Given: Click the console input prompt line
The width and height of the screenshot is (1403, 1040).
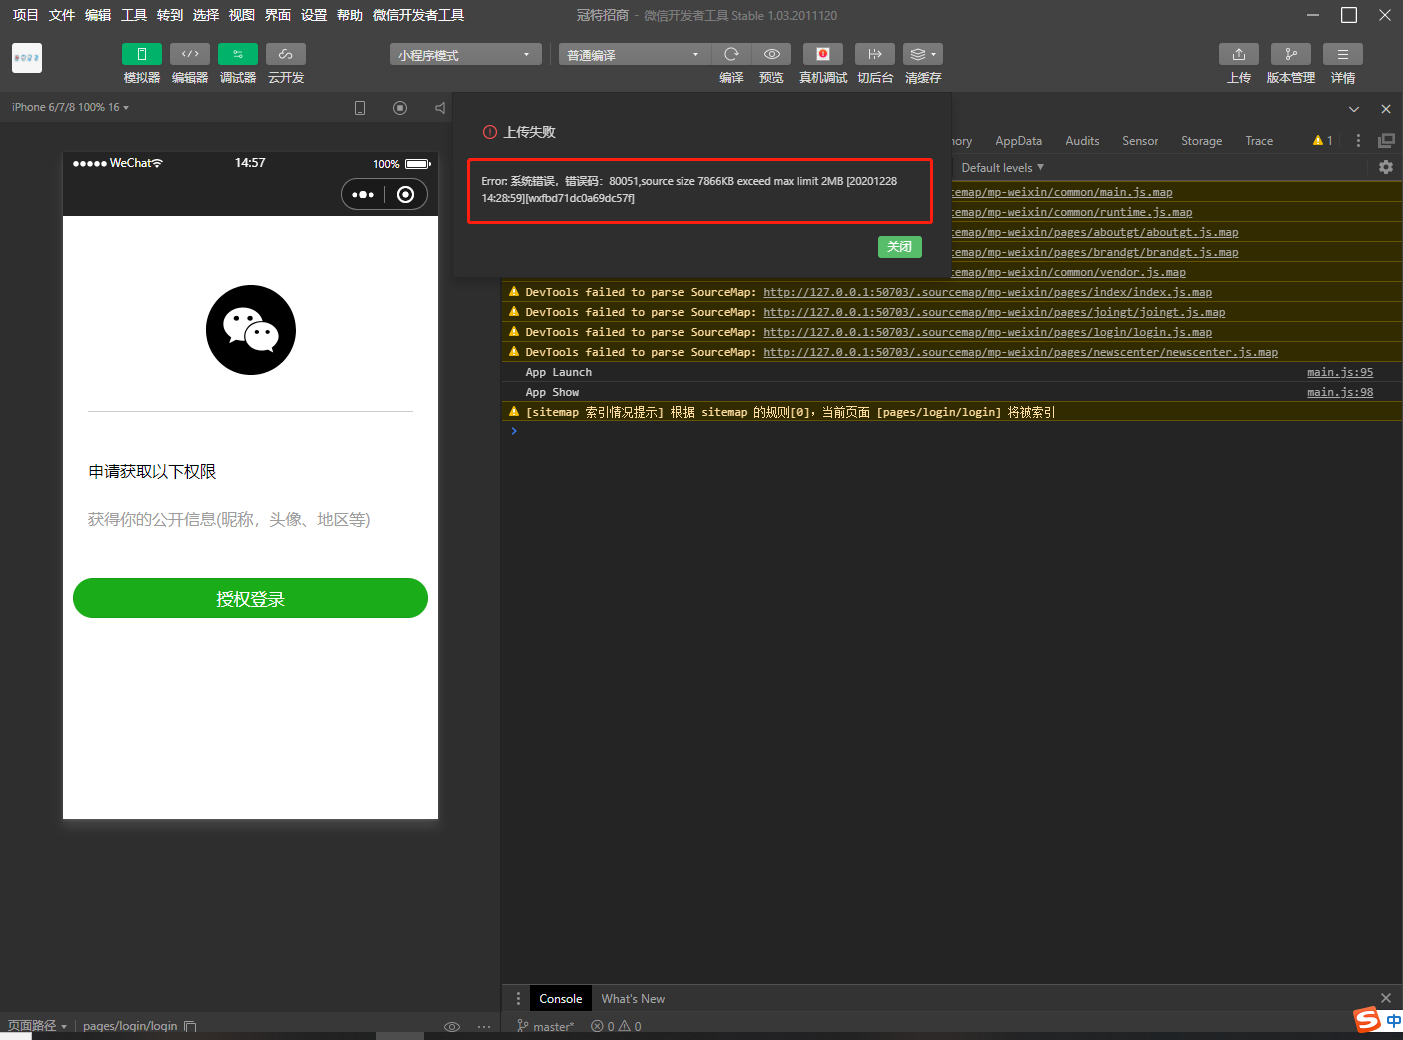Looking at the screenshot, I should pyautogui.click(x=951, y=431).
